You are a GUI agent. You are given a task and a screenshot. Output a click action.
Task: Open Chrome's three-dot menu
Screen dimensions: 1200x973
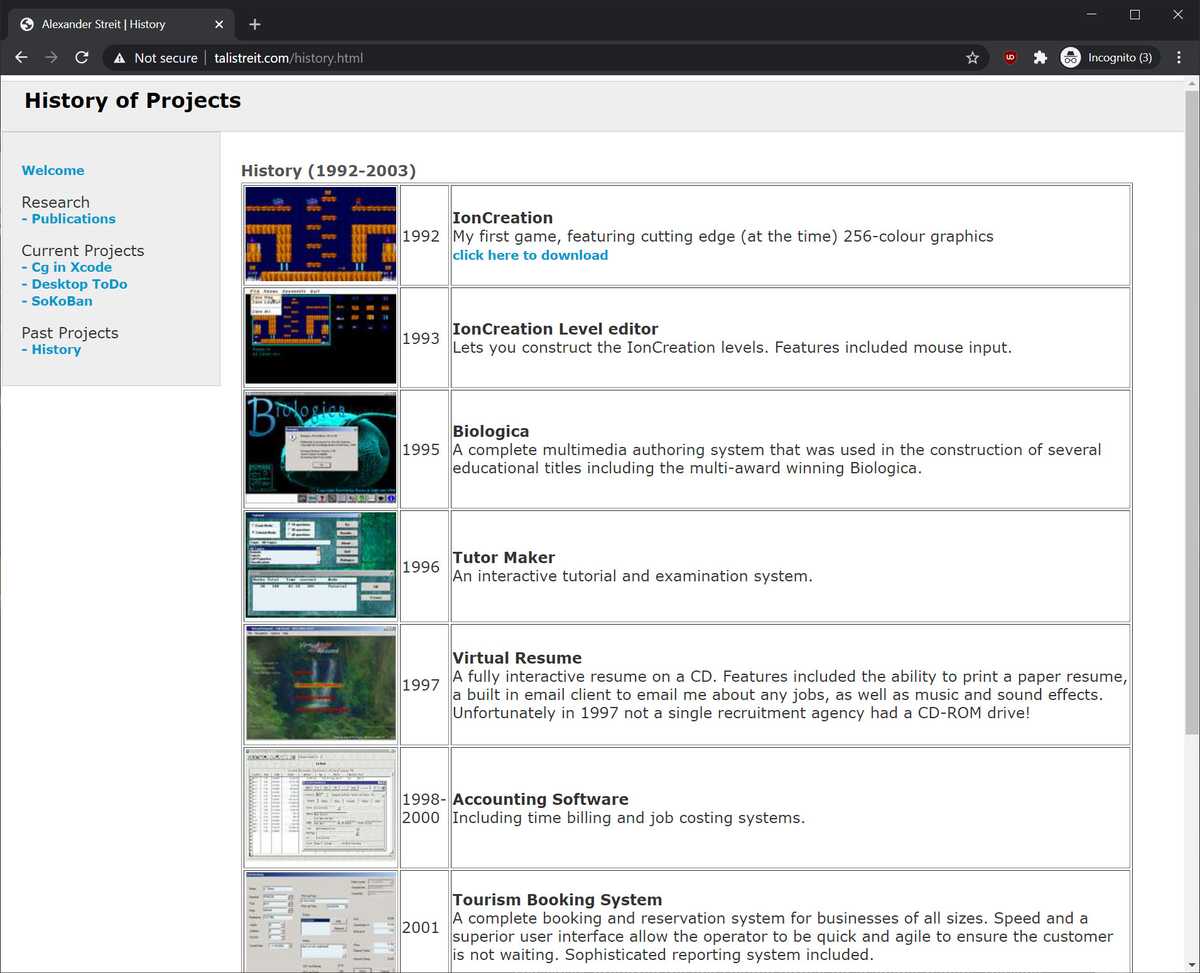pos(1179,58)
